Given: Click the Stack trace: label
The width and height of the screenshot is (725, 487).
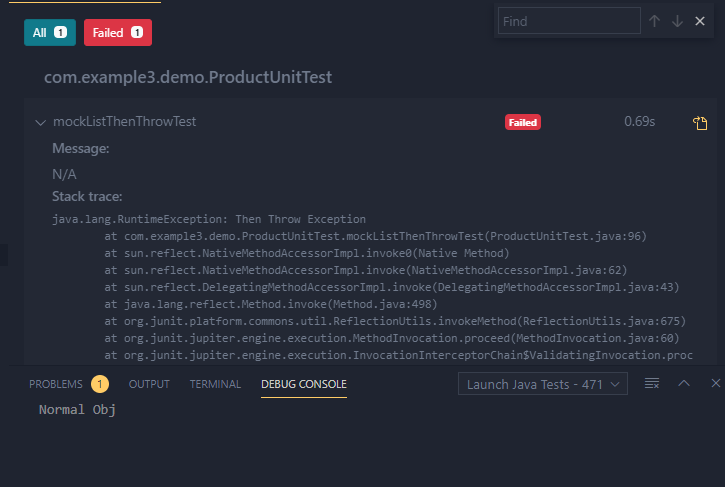Looking at the screenshot, I should [87, 197].
